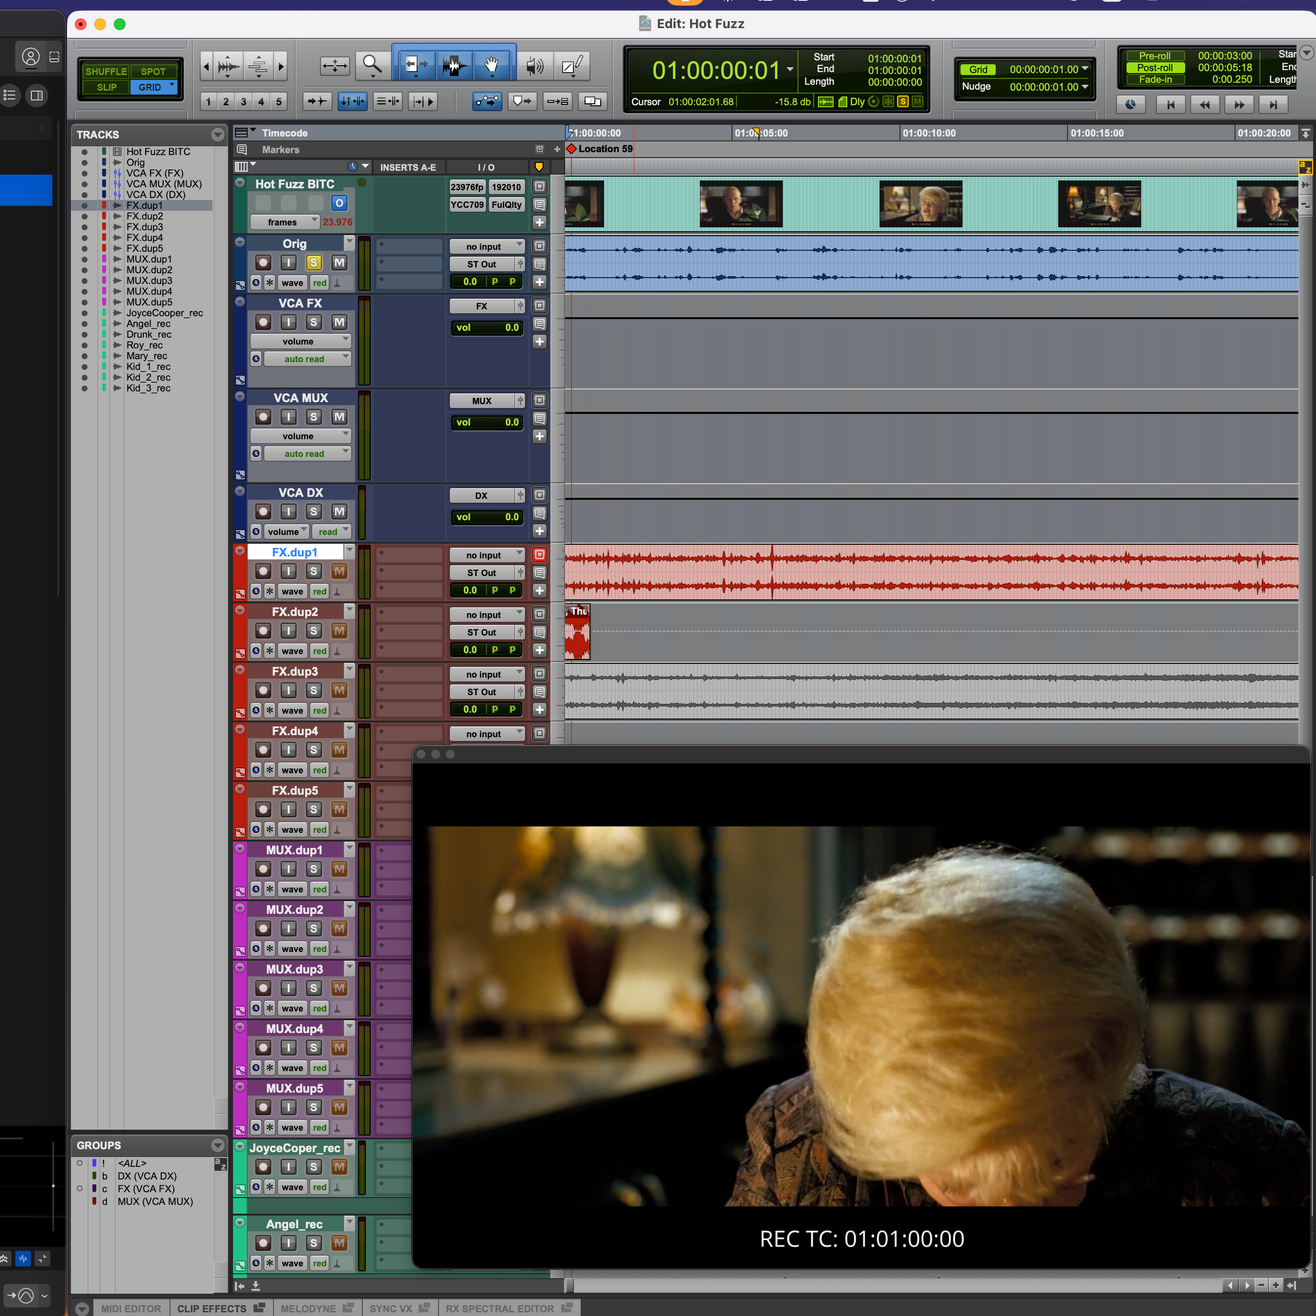
Task: Toggle the Grid indicator button
Action: tap(978, 69)
